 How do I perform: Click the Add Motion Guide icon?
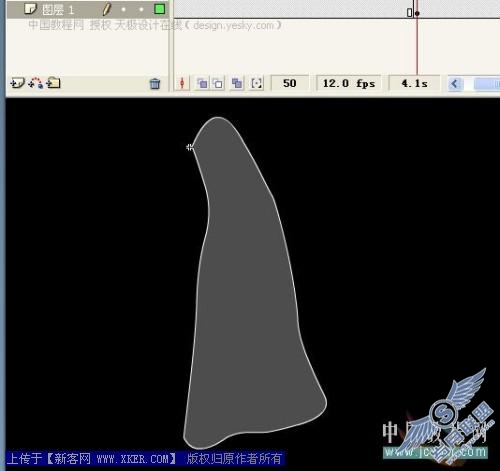click(x=36, y=83)
